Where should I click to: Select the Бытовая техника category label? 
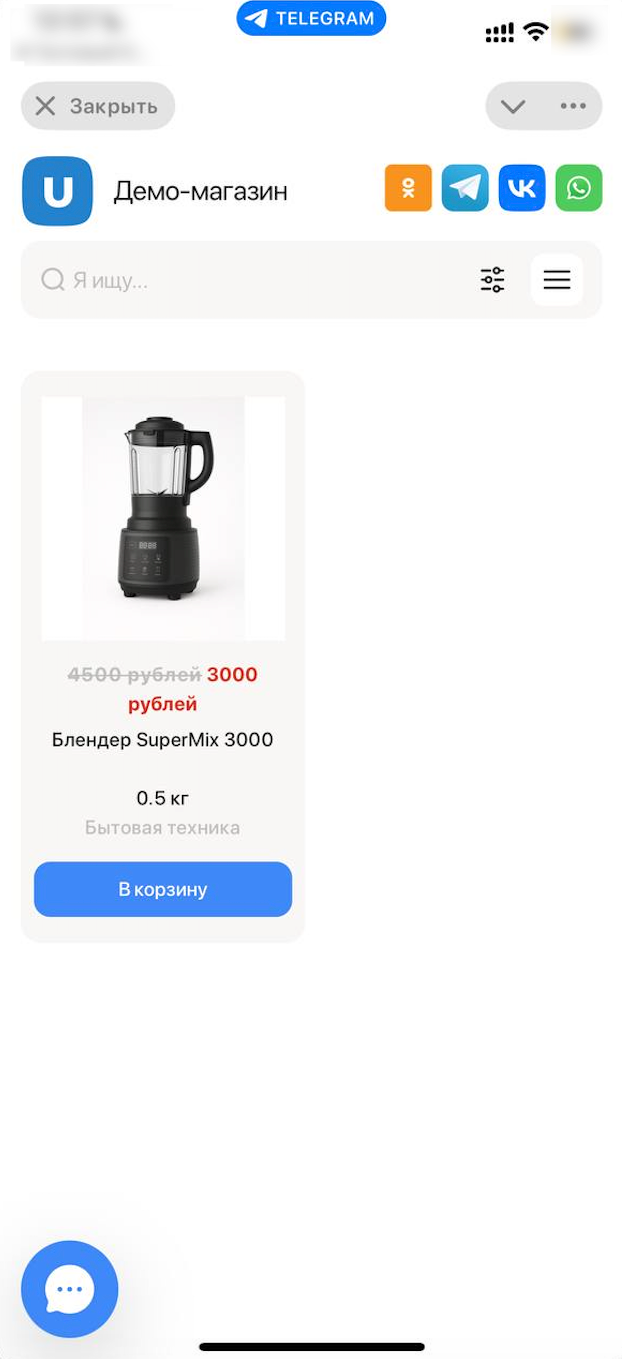(163, 828)
